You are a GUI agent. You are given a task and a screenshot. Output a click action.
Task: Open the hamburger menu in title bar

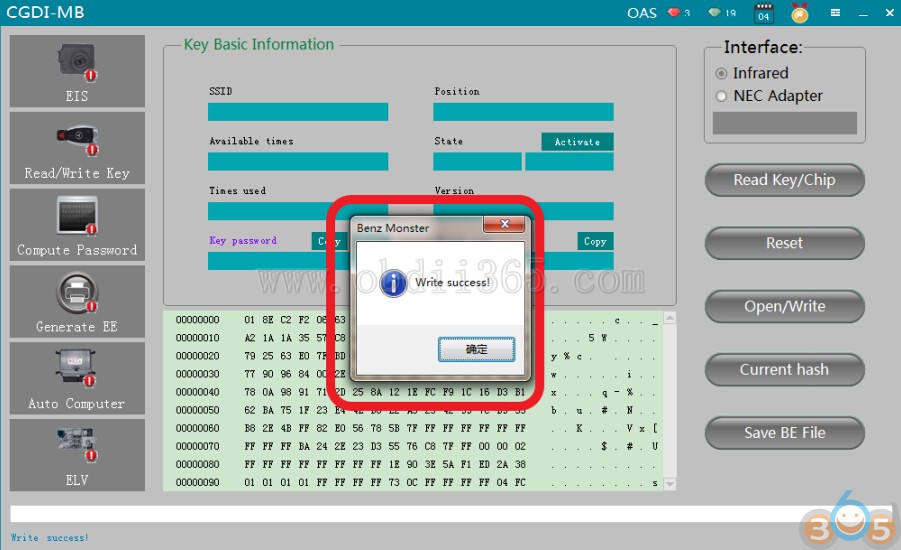pos(835,13)
